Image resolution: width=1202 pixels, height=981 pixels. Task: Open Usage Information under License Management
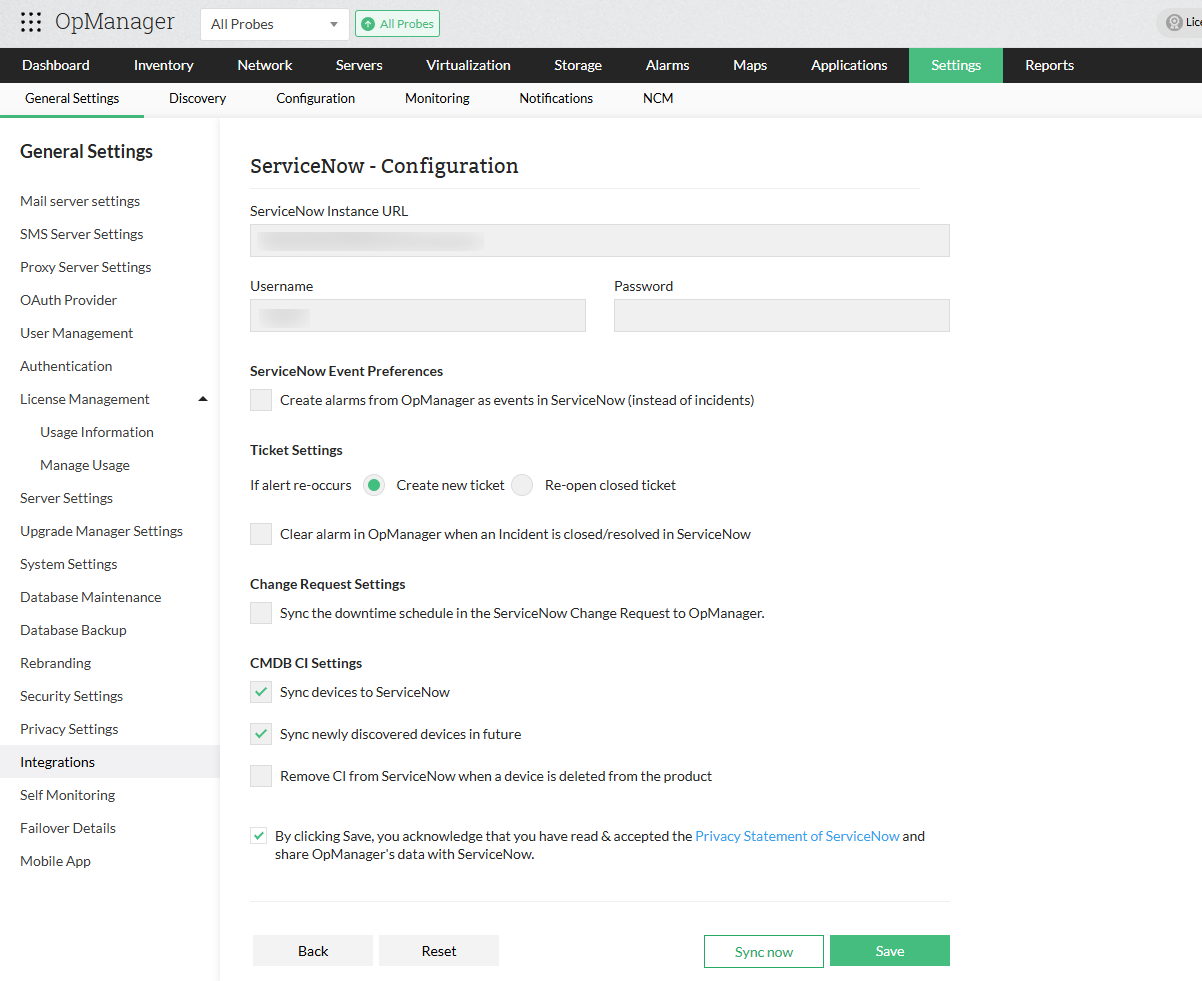97,432
